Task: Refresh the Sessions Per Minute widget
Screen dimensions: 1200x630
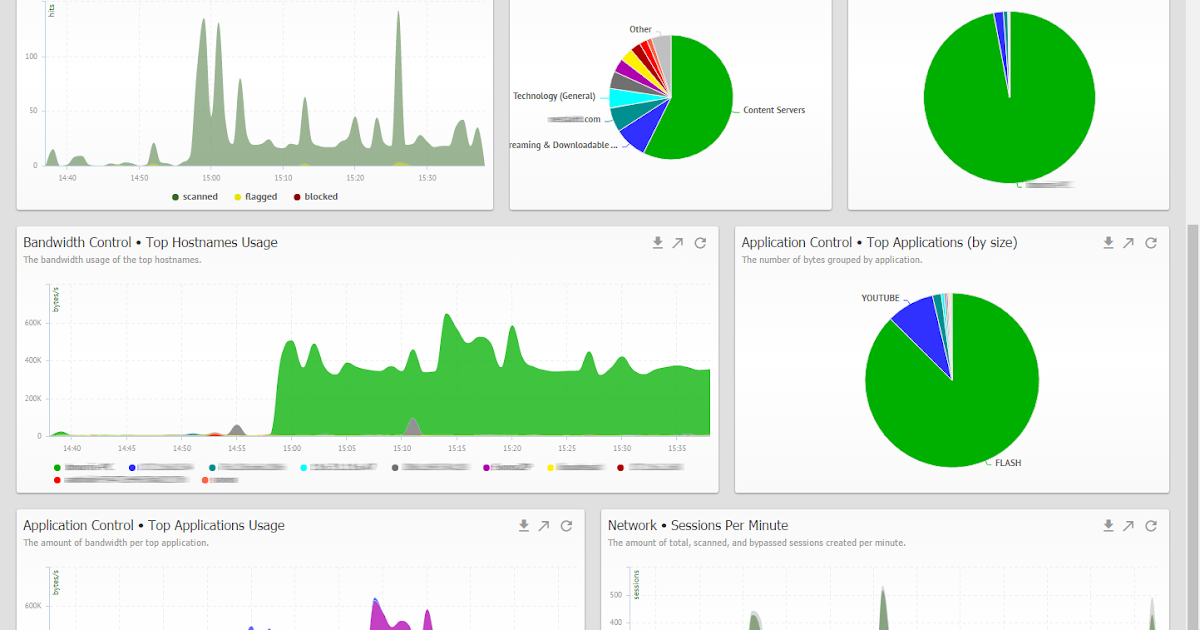Action: tap(1151, 525)
